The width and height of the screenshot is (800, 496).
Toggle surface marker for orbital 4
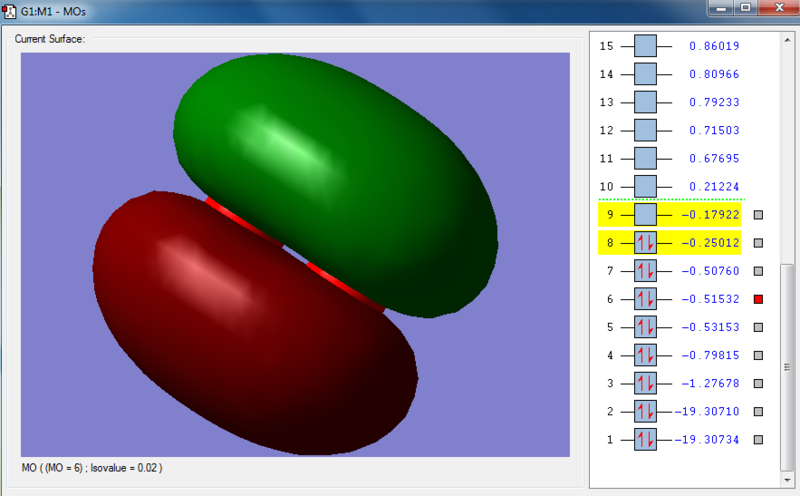(758, 355)
